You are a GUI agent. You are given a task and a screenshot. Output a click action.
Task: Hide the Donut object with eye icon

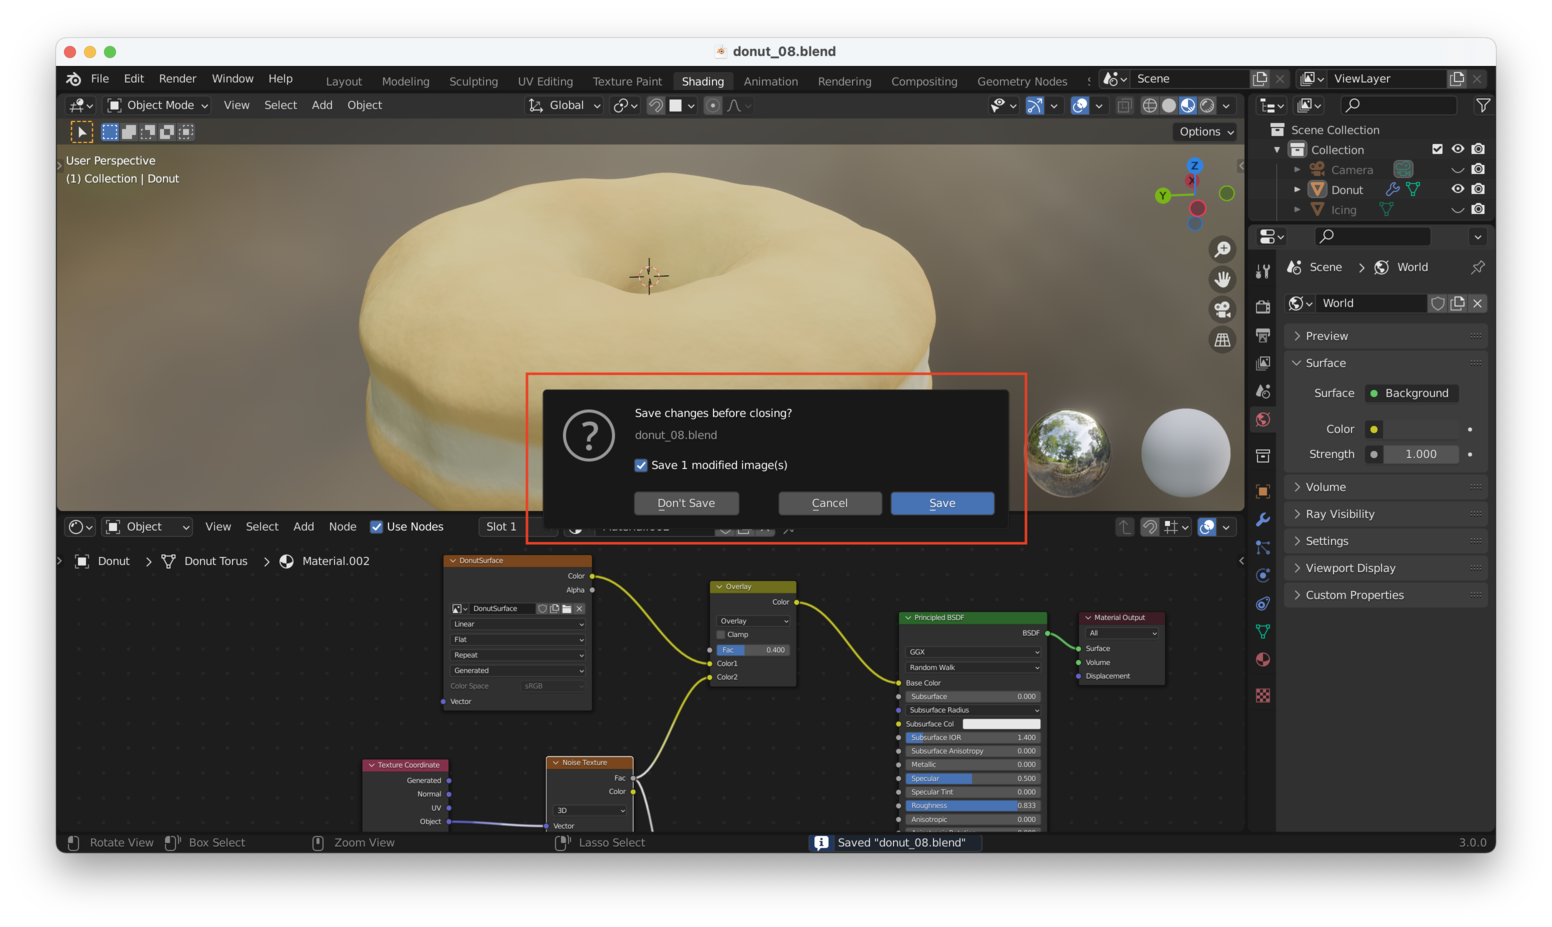pyautogui.click(x=1457, y=189)
